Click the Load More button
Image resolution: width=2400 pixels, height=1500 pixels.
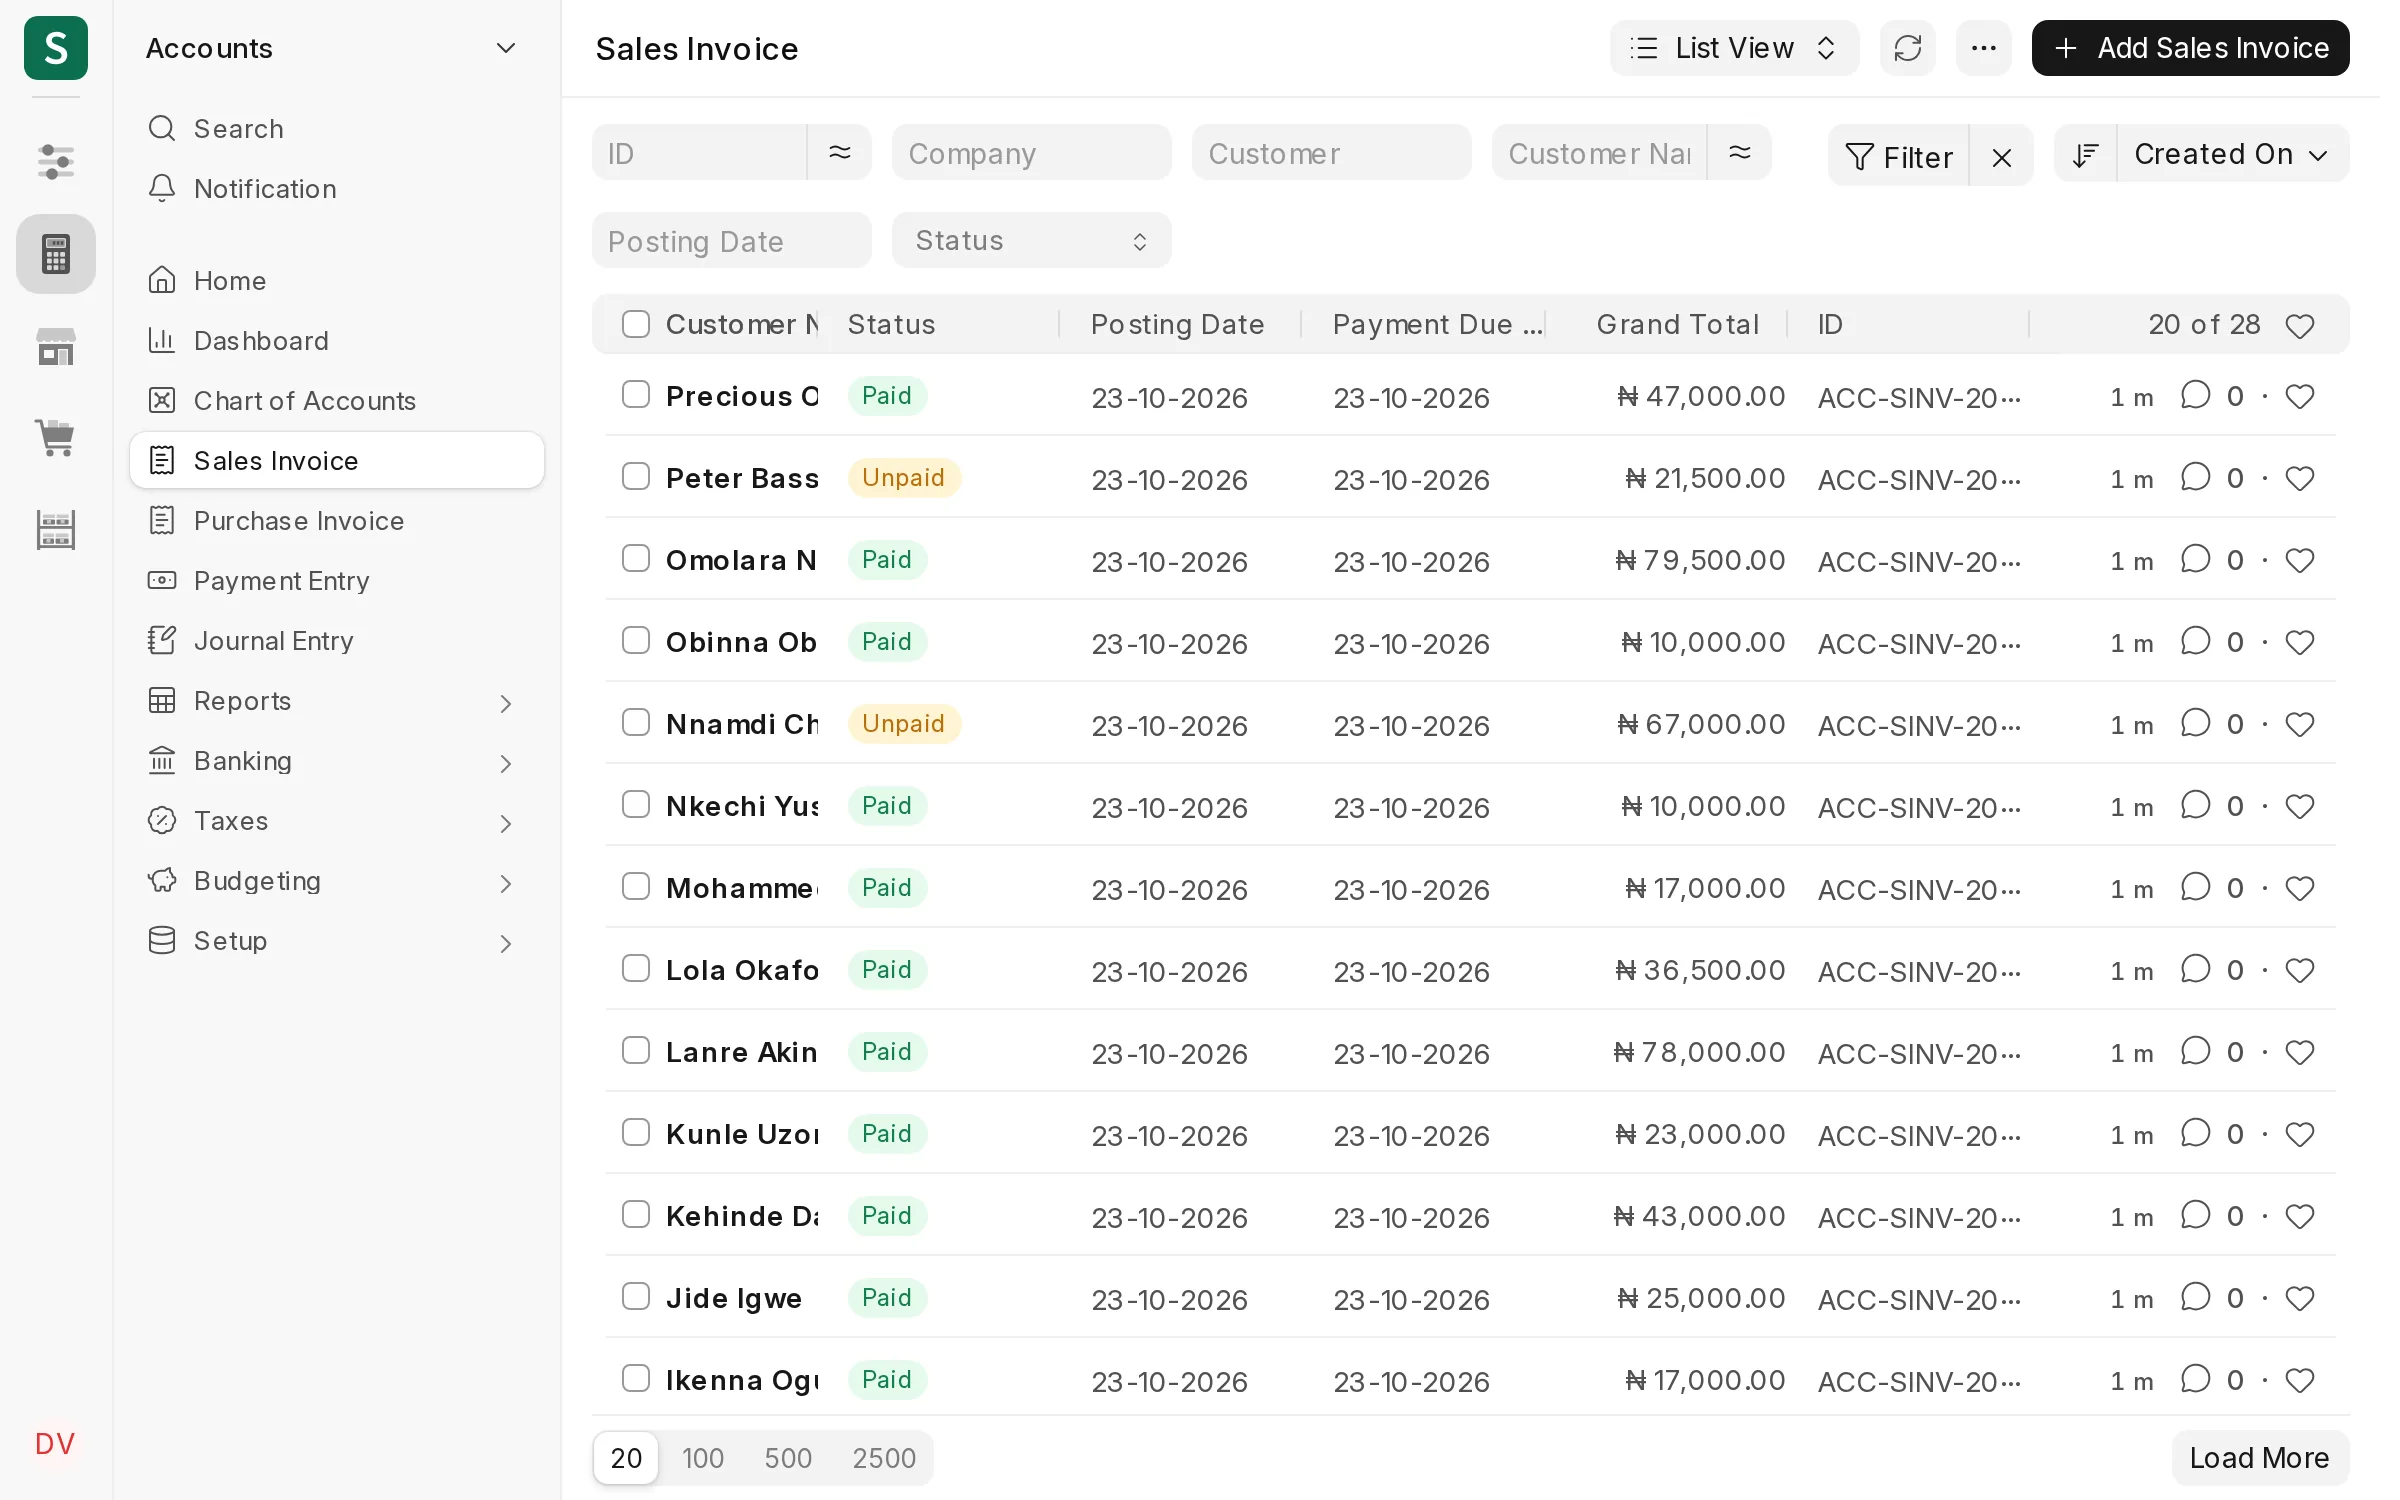tap(2259, 1458)
